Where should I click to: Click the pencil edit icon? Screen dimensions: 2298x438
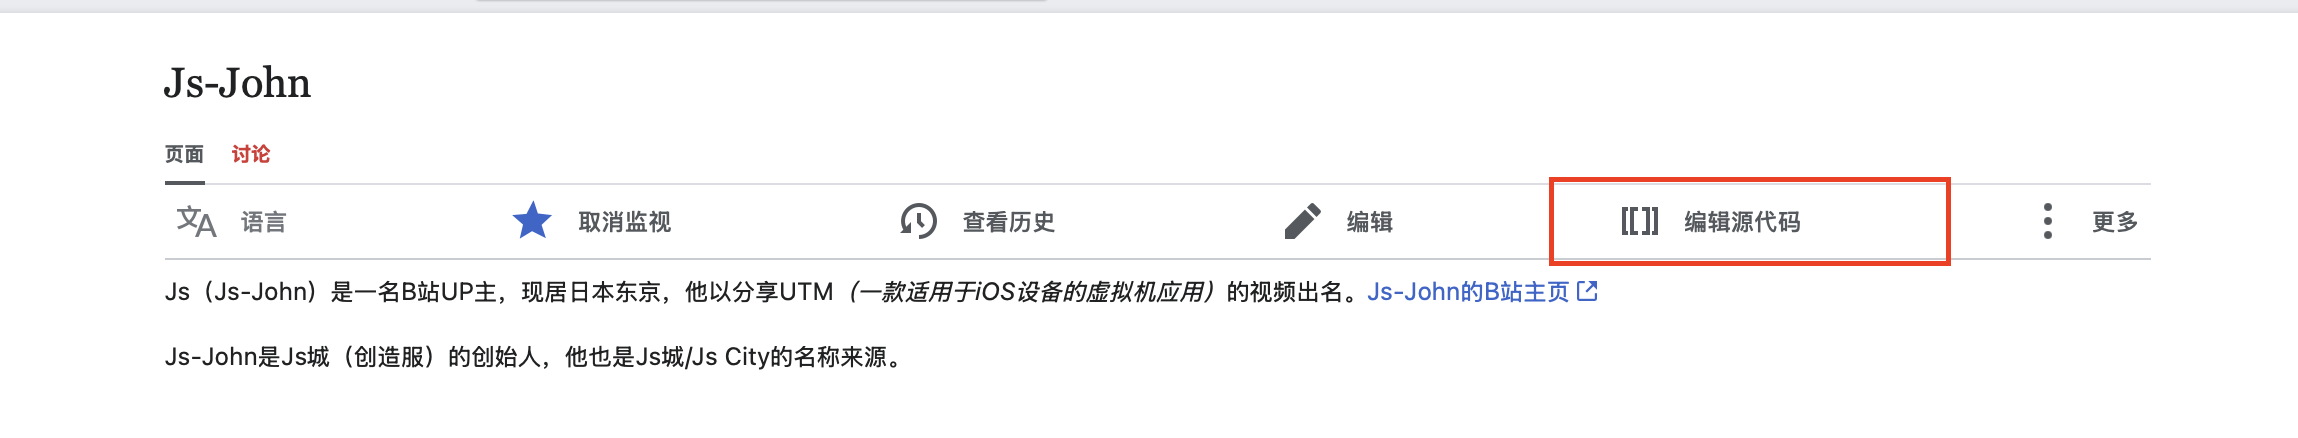[x=1302, y=221]
